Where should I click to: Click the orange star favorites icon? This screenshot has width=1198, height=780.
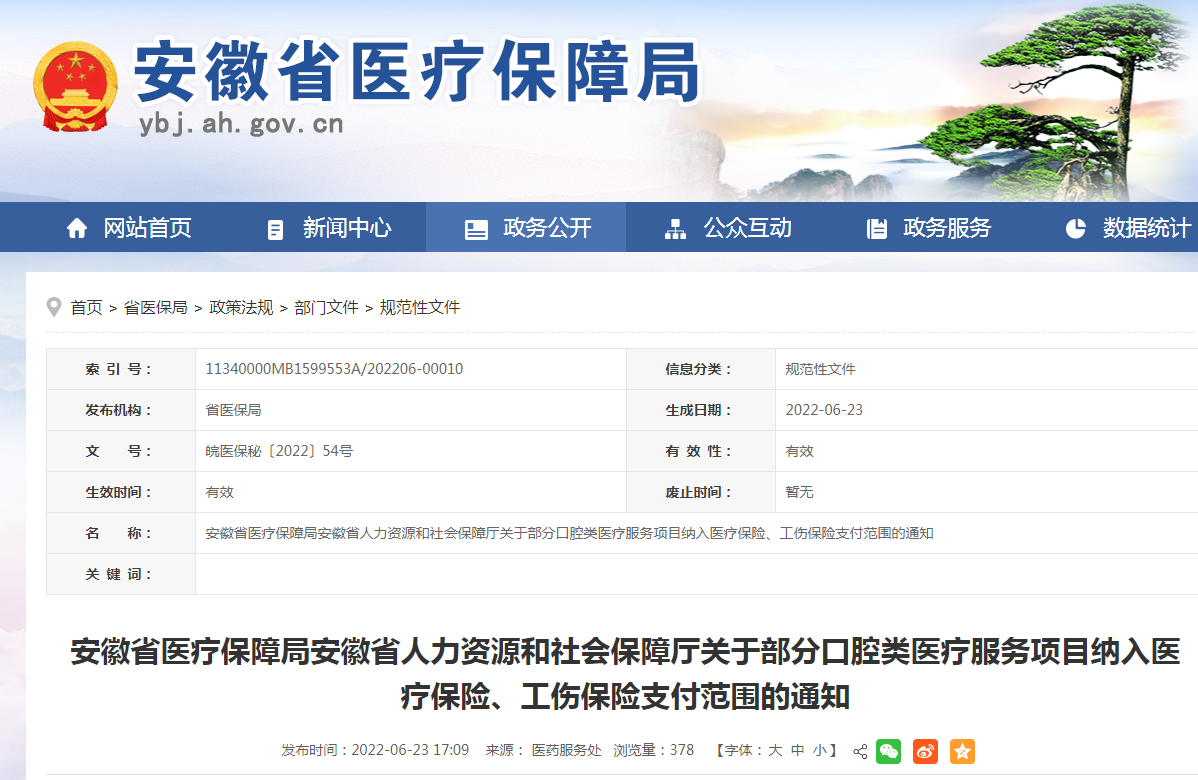[962, 752]
